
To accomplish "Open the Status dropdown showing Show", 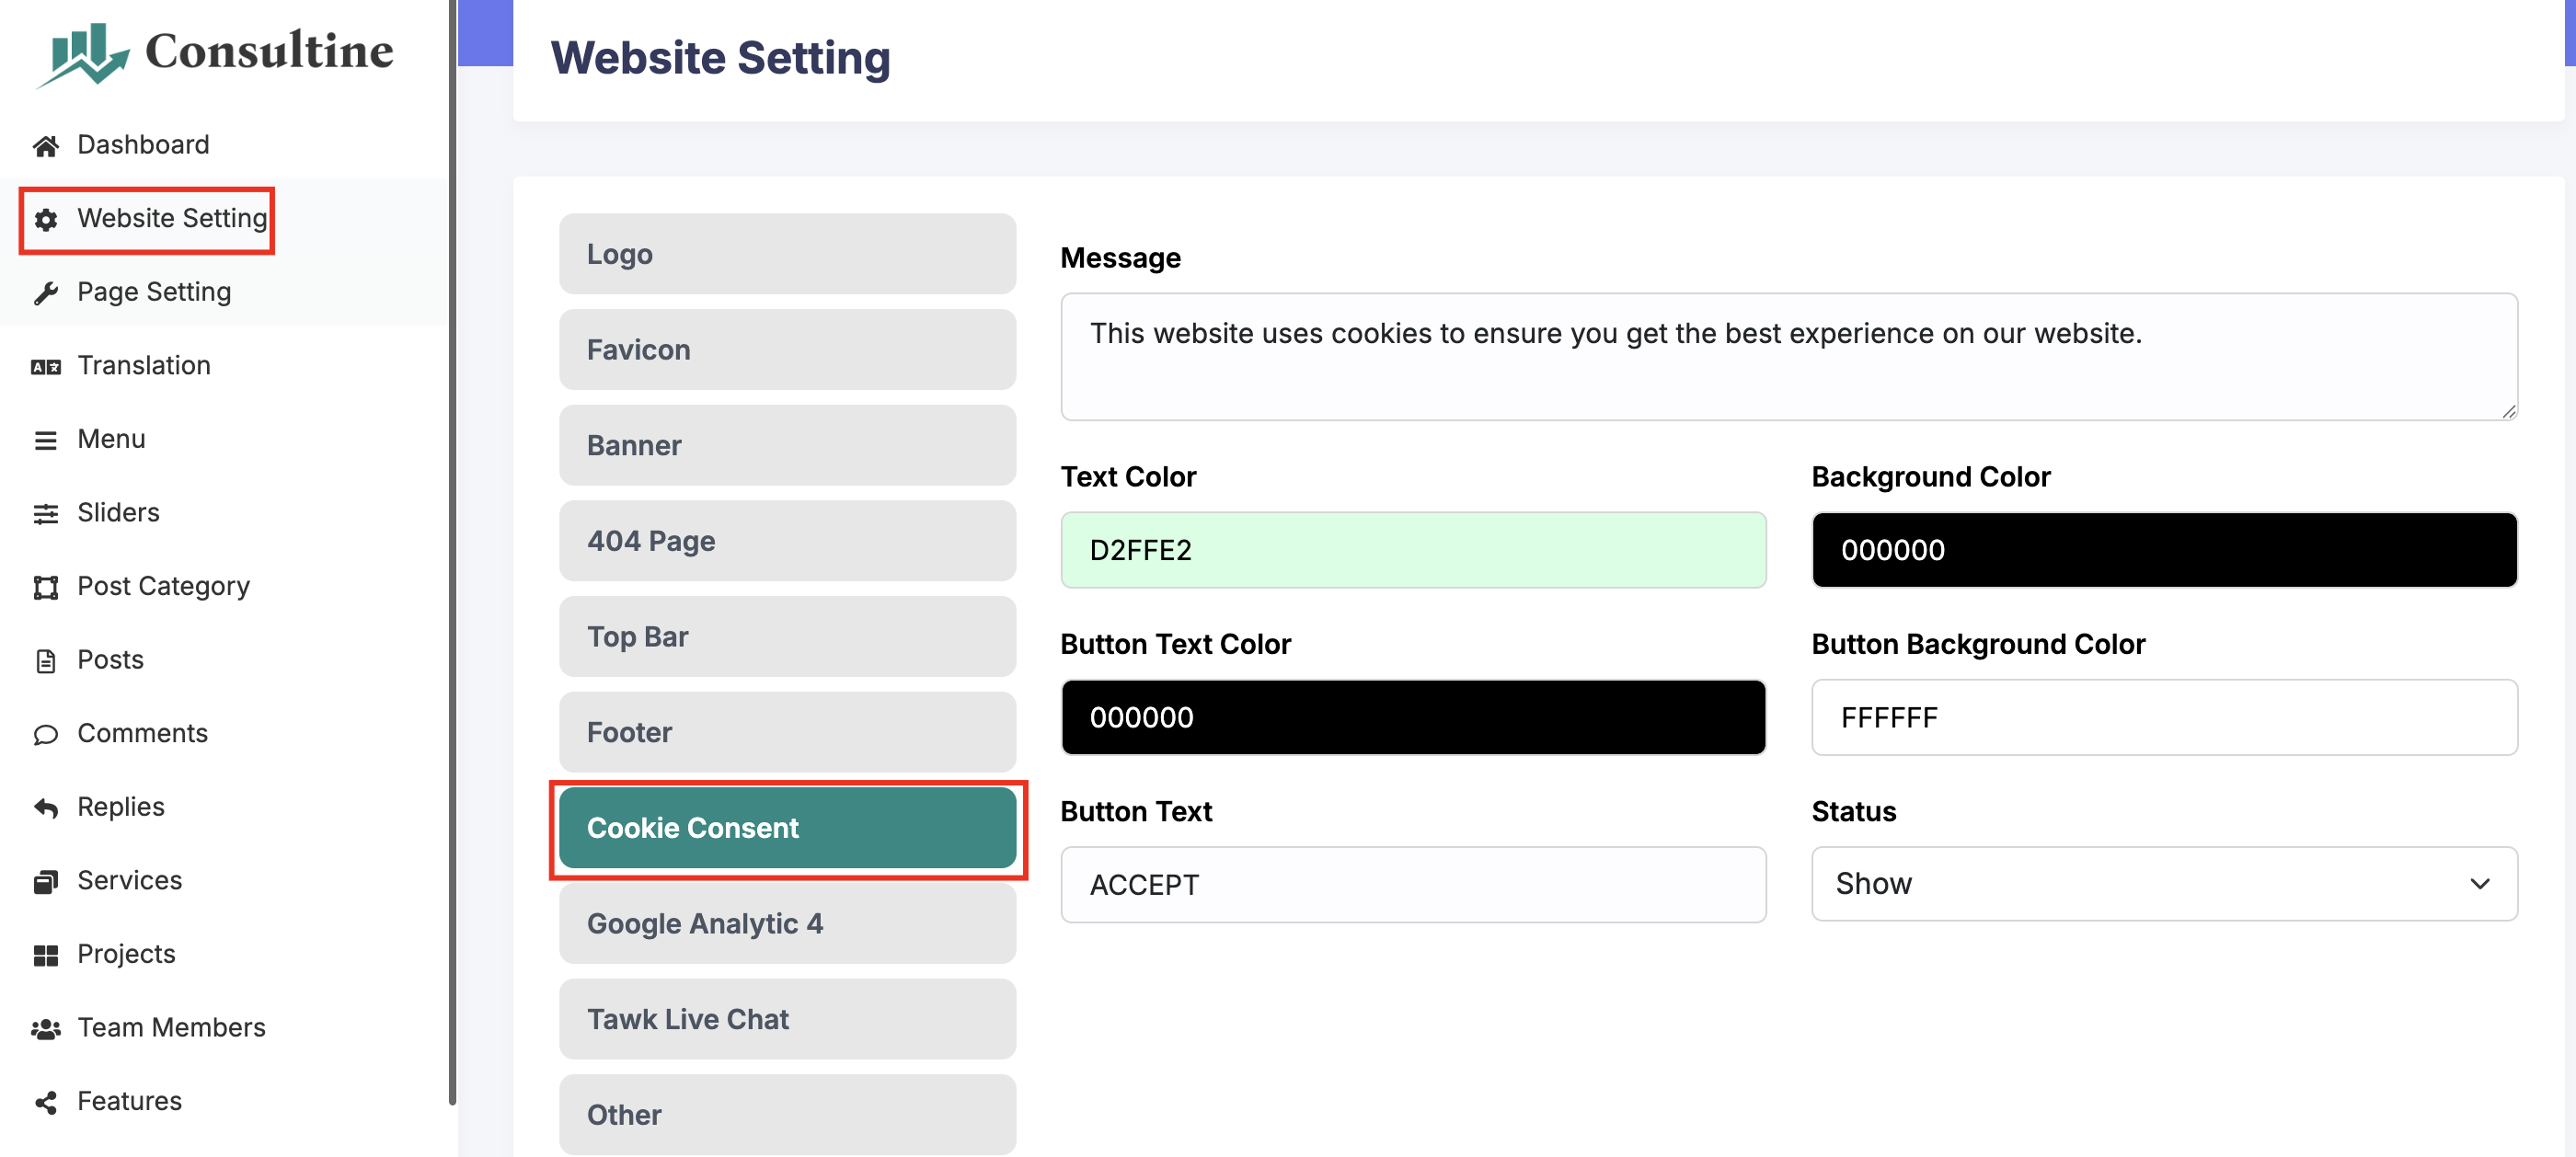I will [x=2163, y=884].
